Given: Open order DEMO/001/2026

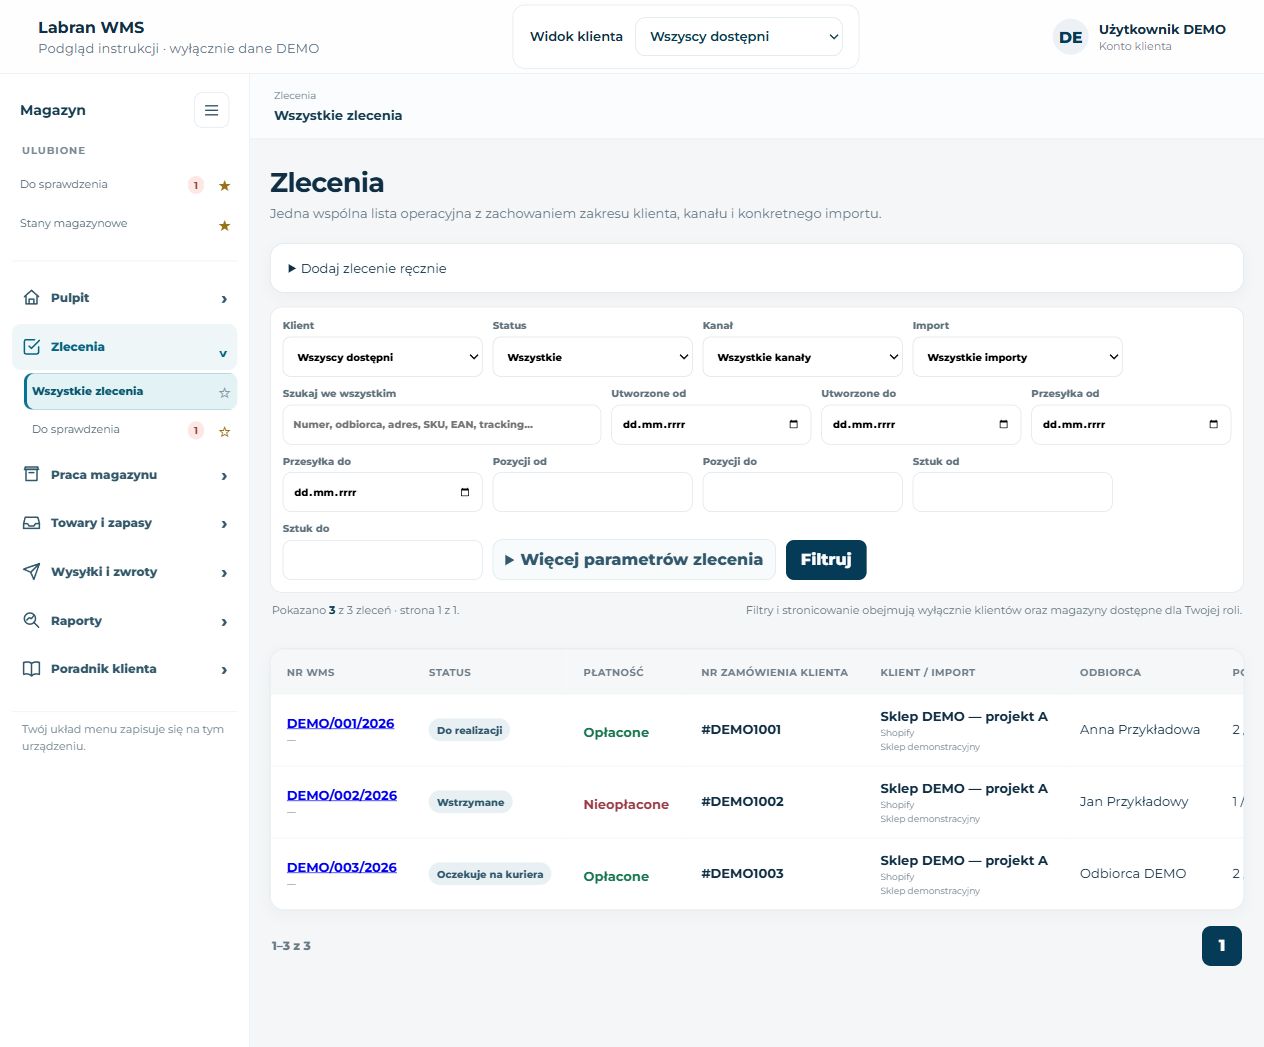Looking at the screenshot, I should pos(340,723).
